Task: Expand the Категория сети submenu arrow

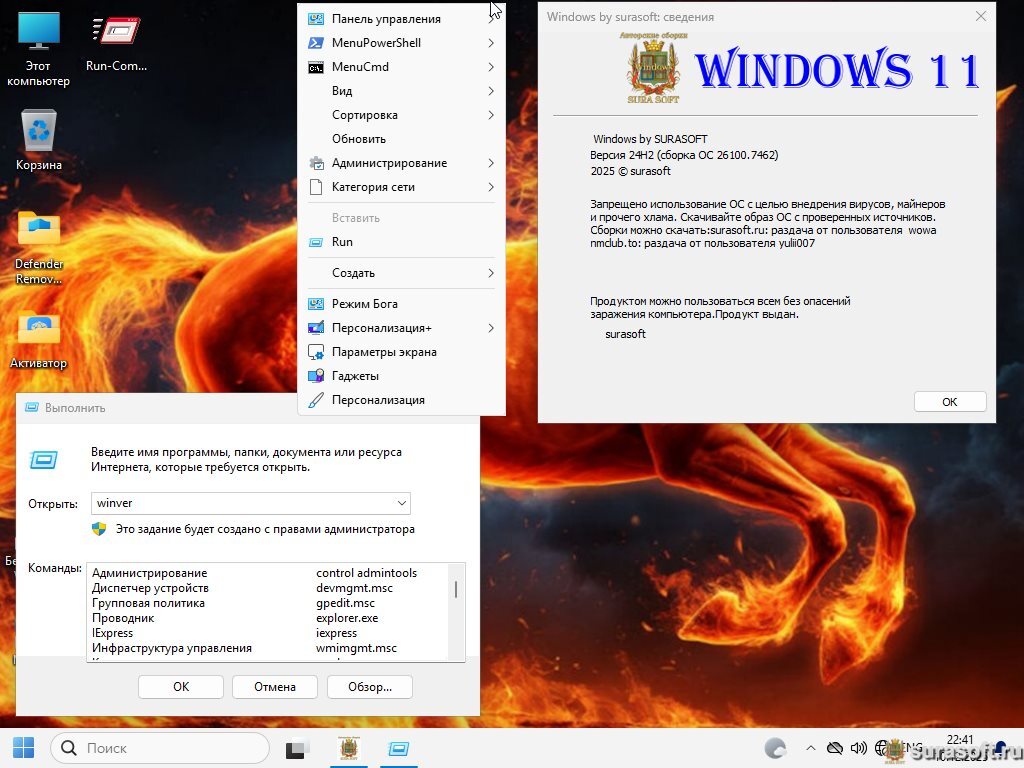Action: coord(490,187)
